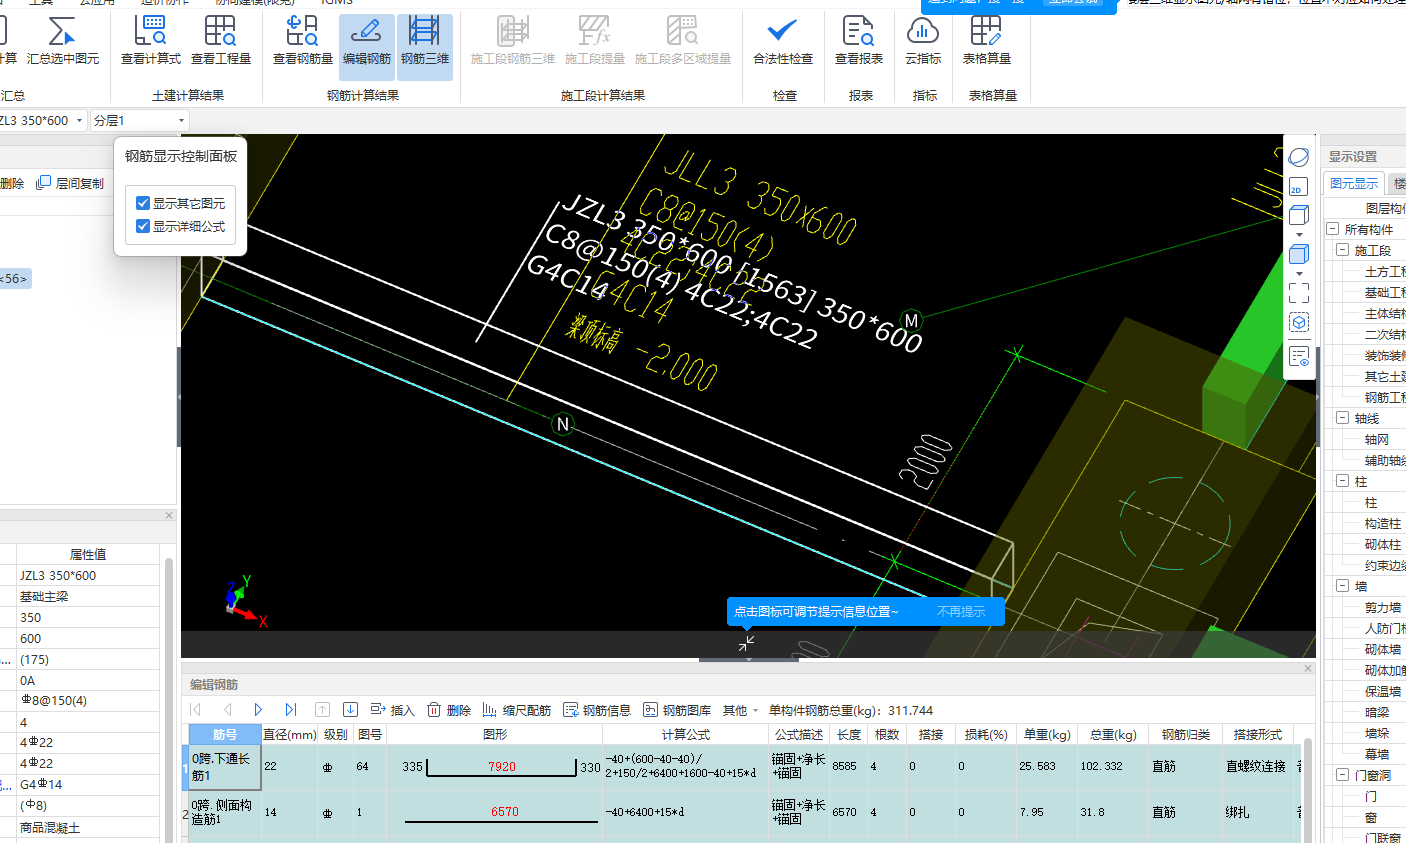Screen dimensions: 1406x843
Task: Select 构造柱 tree item
Action: click(1383, 523)
